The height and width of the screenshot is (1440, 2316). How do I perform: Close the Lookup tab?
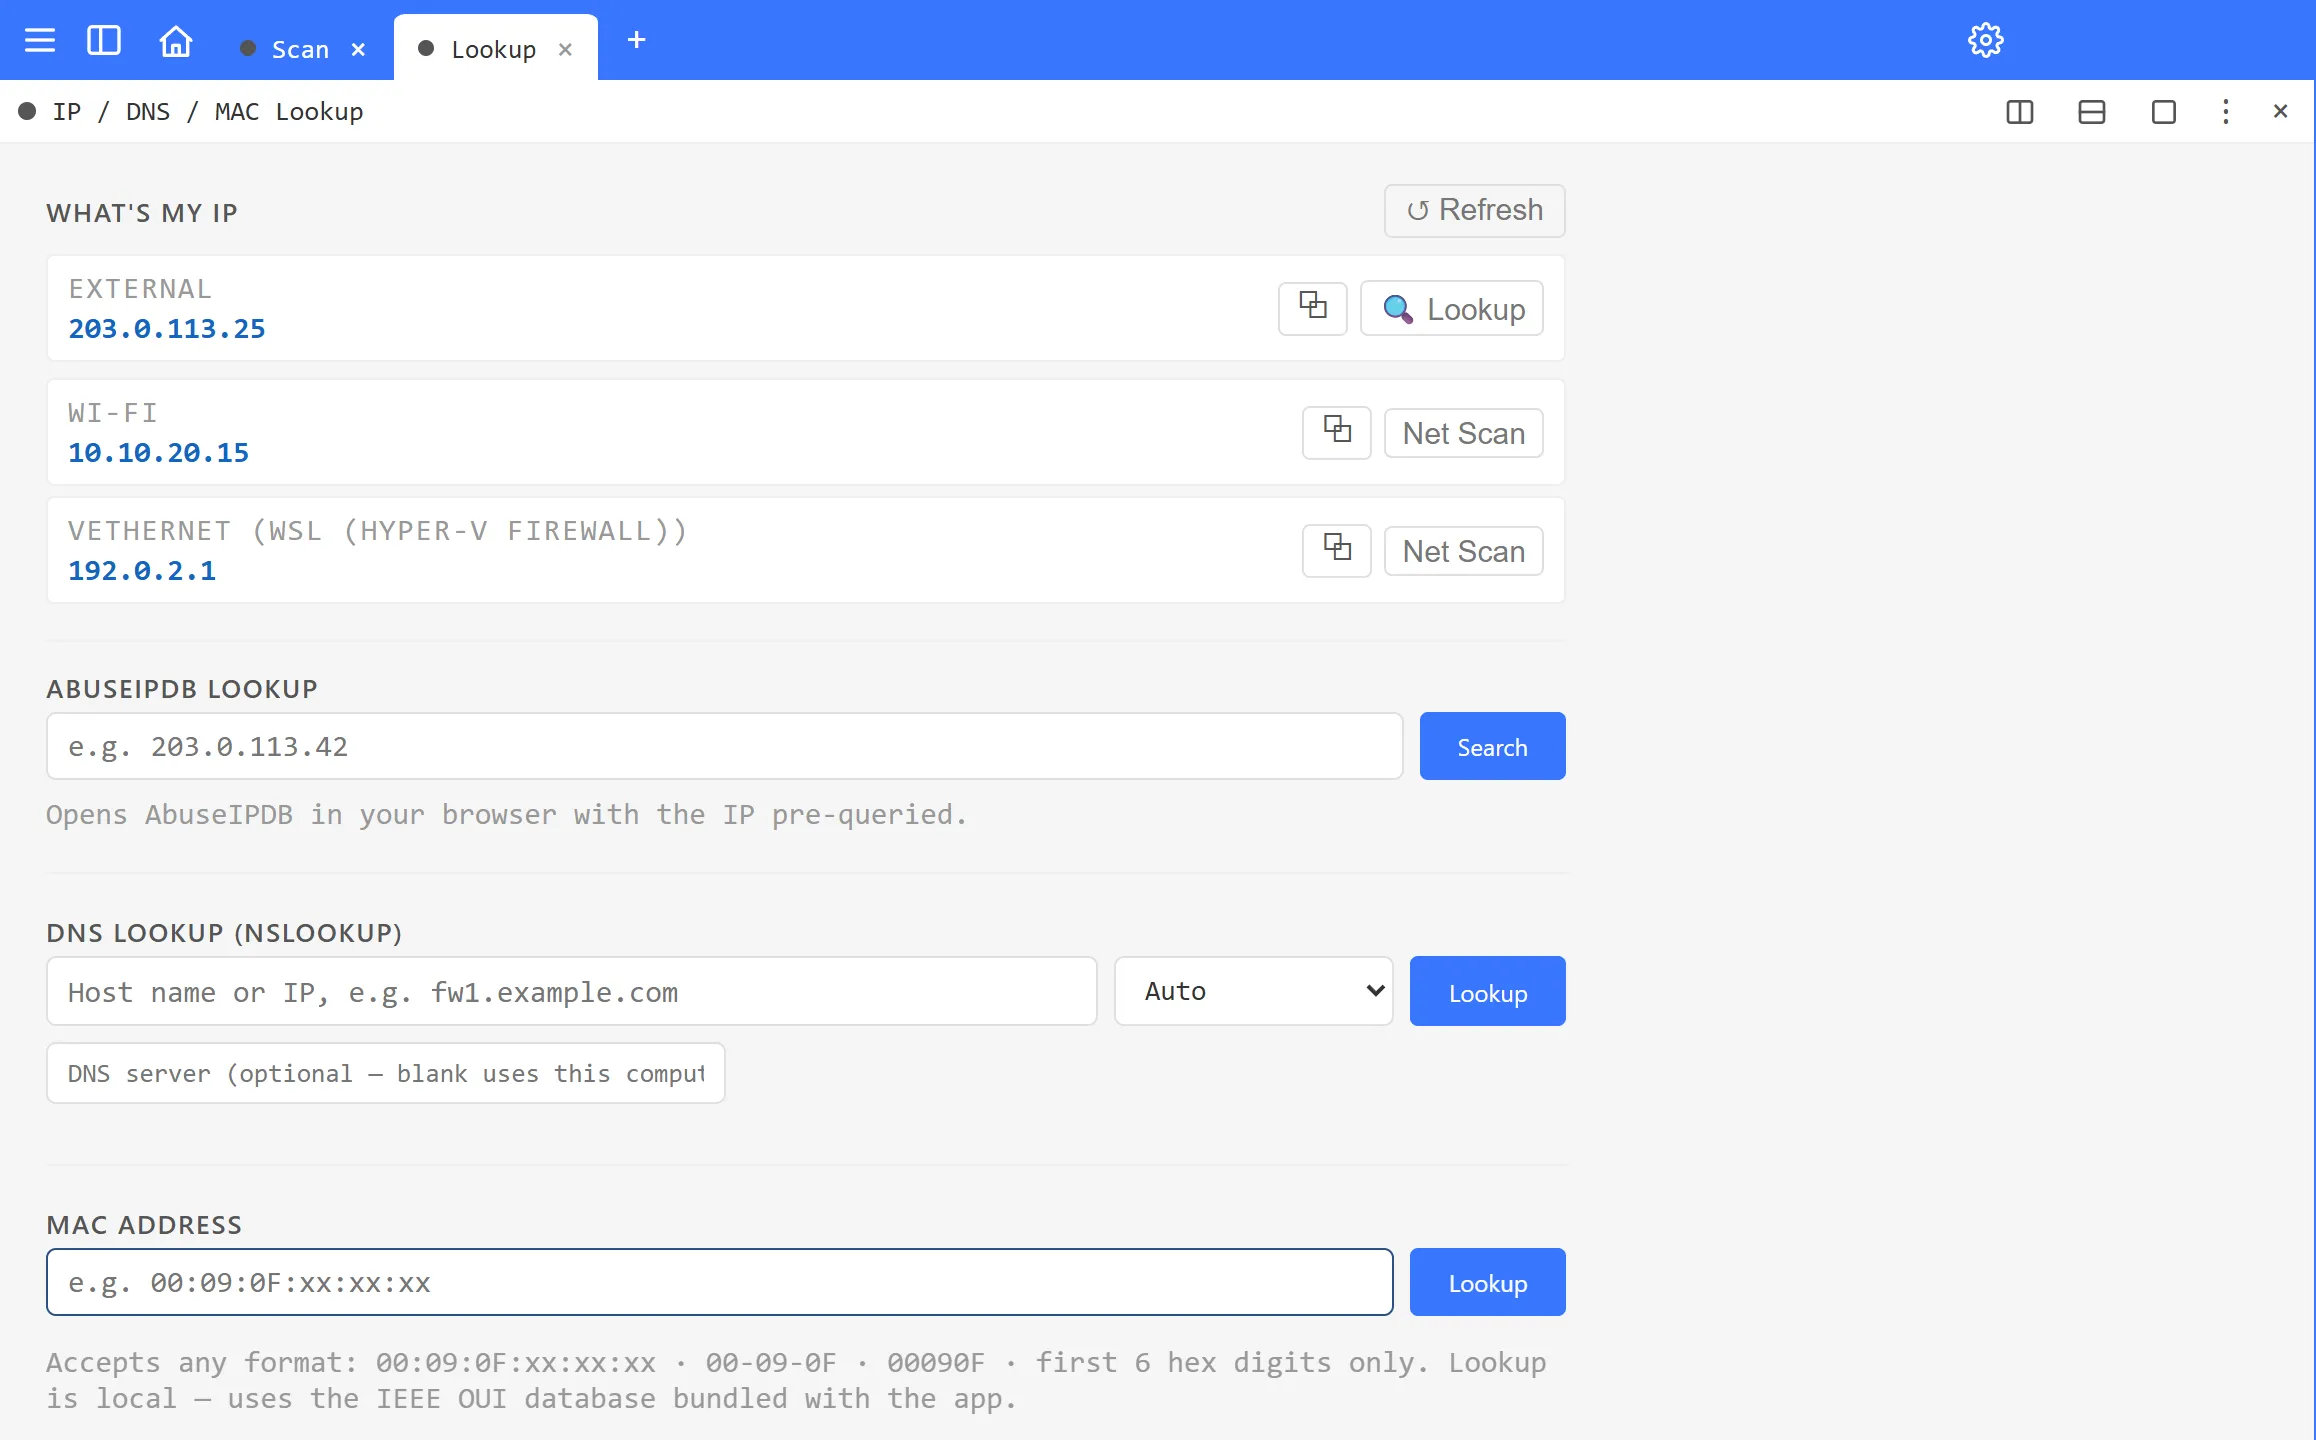click(x=565, y=49)
